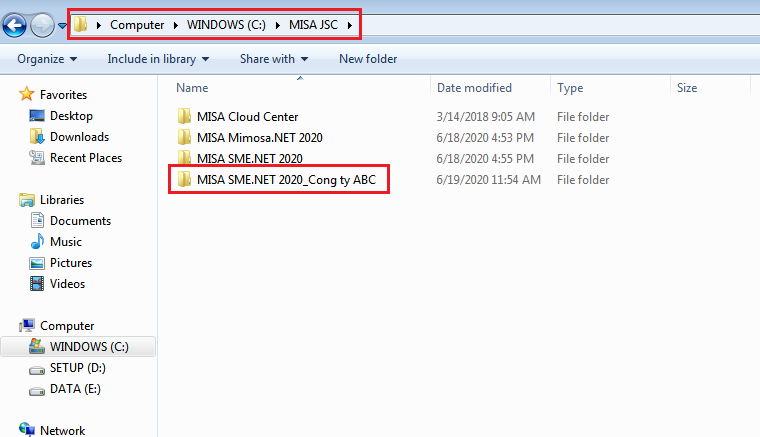Click folder icon of MISA SME.NET 2020
760x437 pixels.
click(184, 158)
